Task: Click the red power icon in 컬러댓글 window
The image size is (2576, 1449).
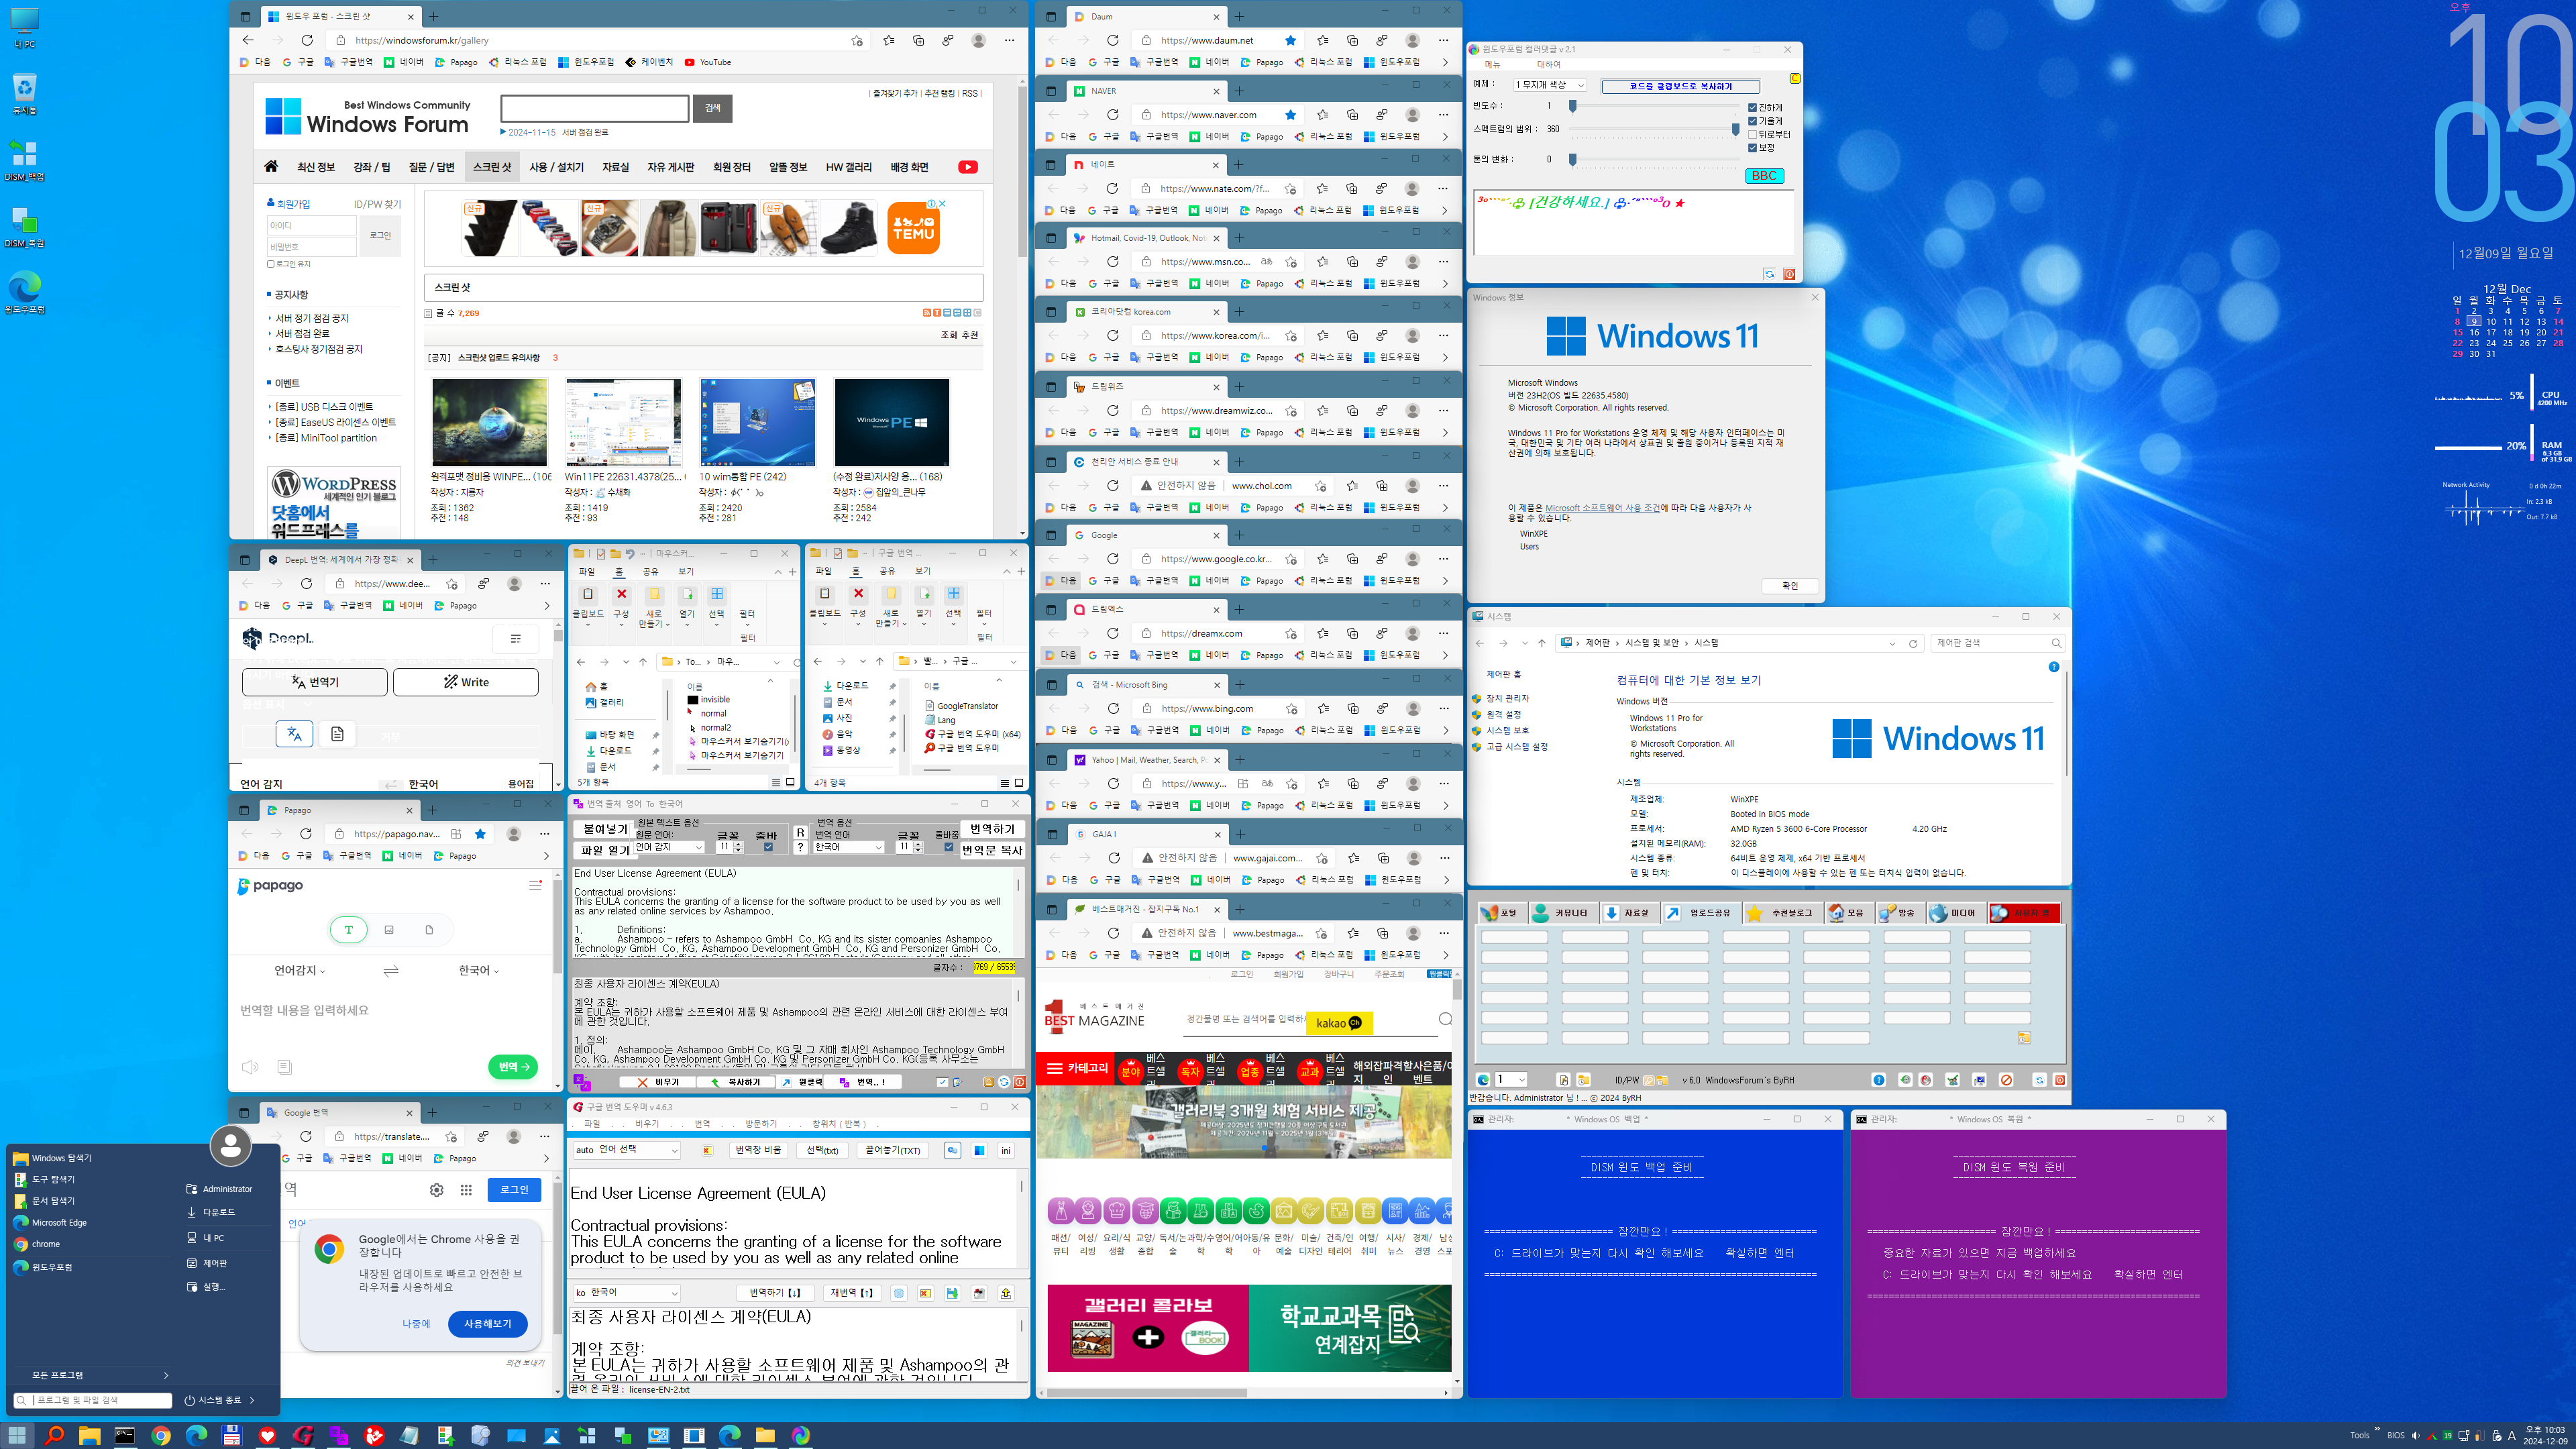Action: pos(1789,274)
